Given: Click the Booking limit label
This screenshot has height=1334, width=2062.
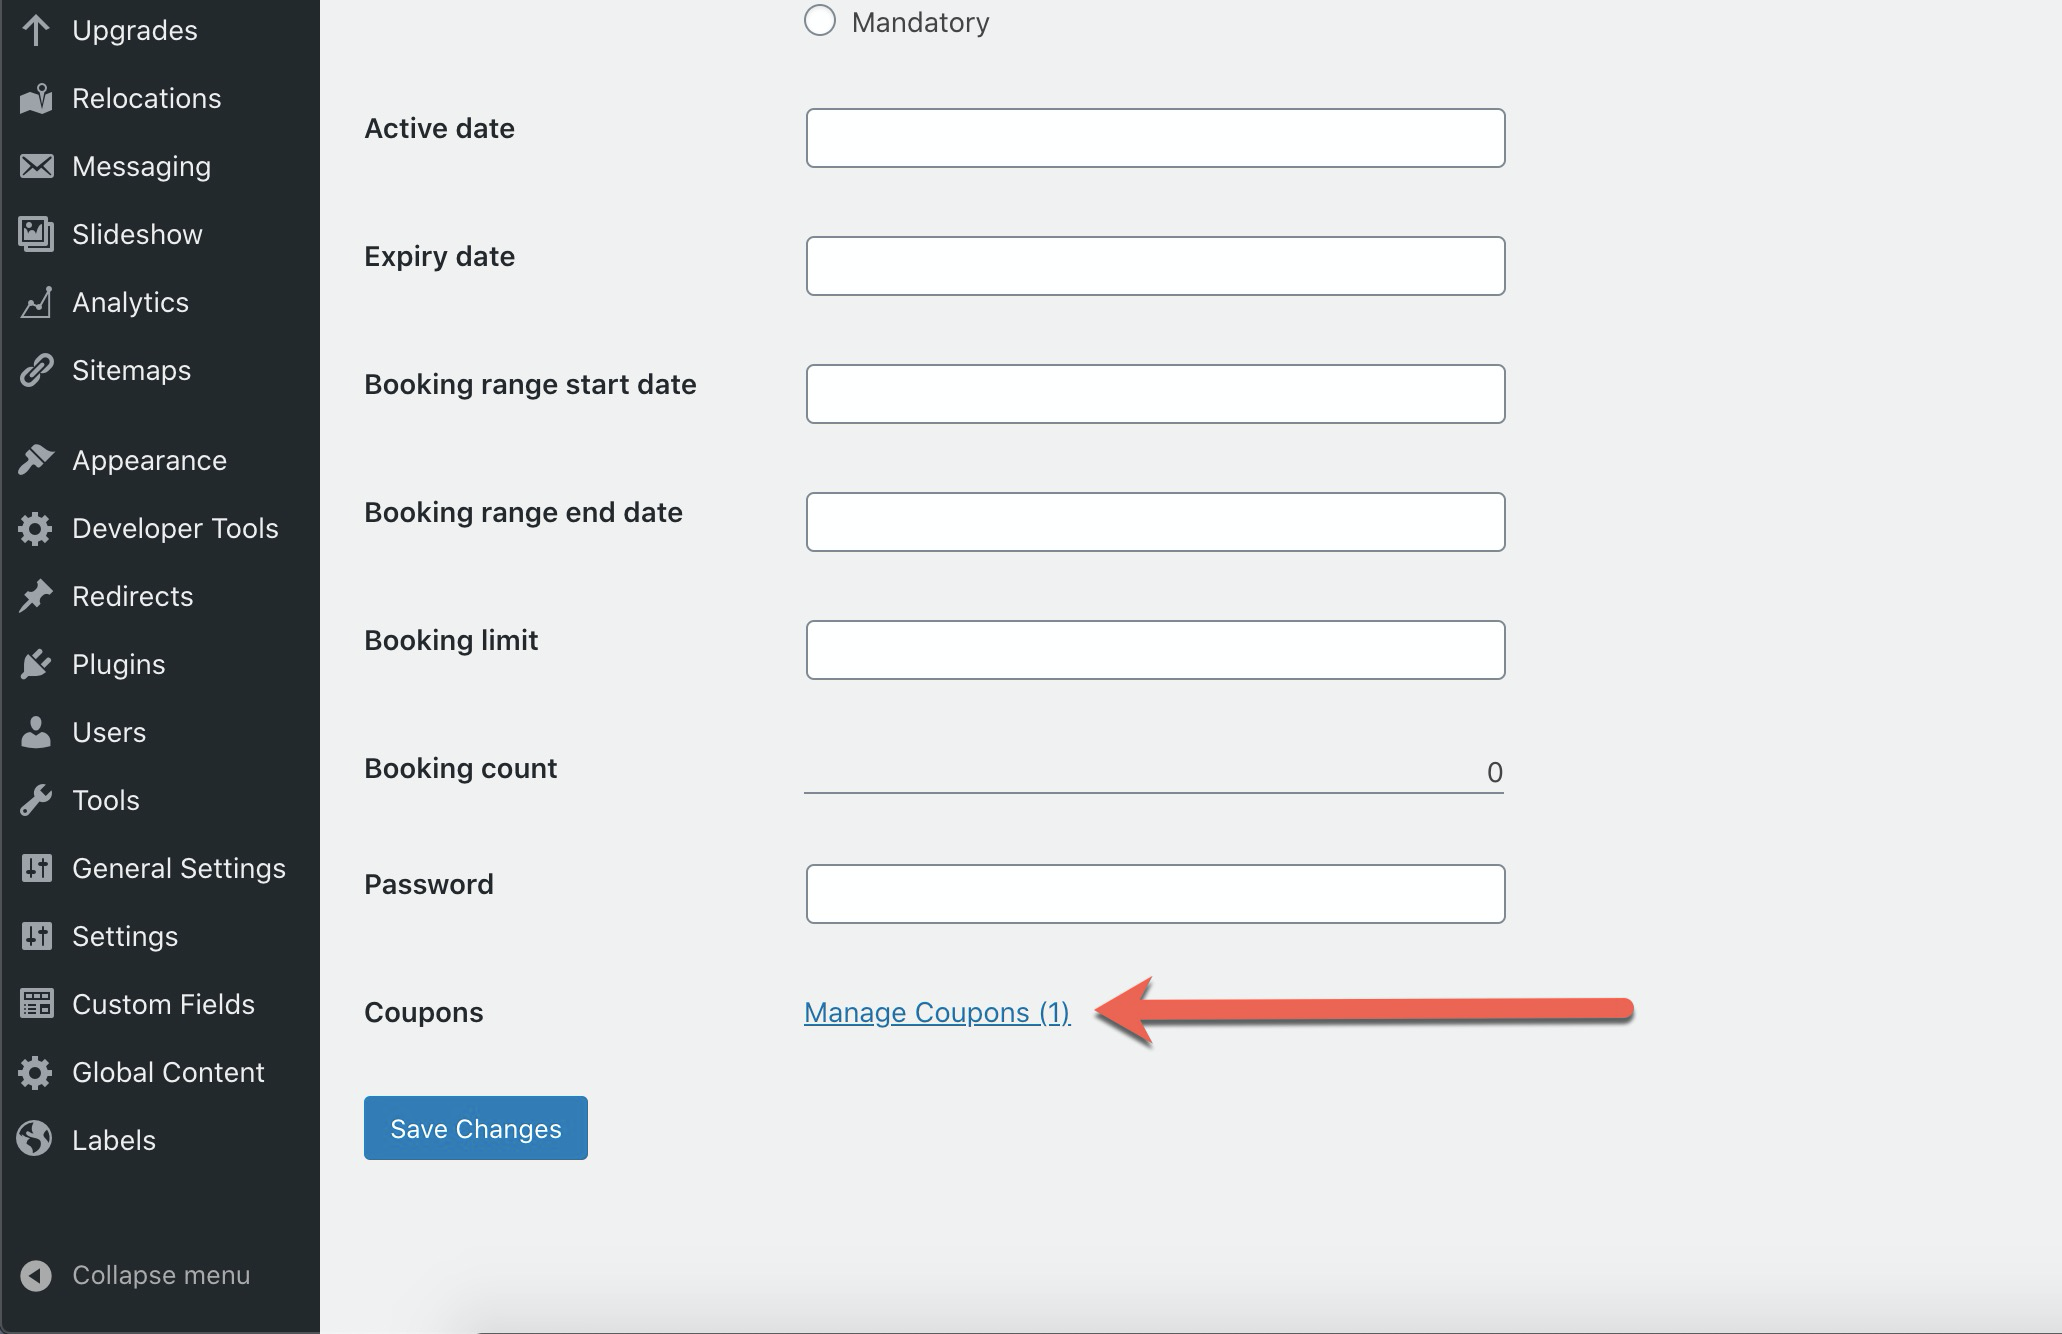Looking at the screenshot, I should (451, 640).
